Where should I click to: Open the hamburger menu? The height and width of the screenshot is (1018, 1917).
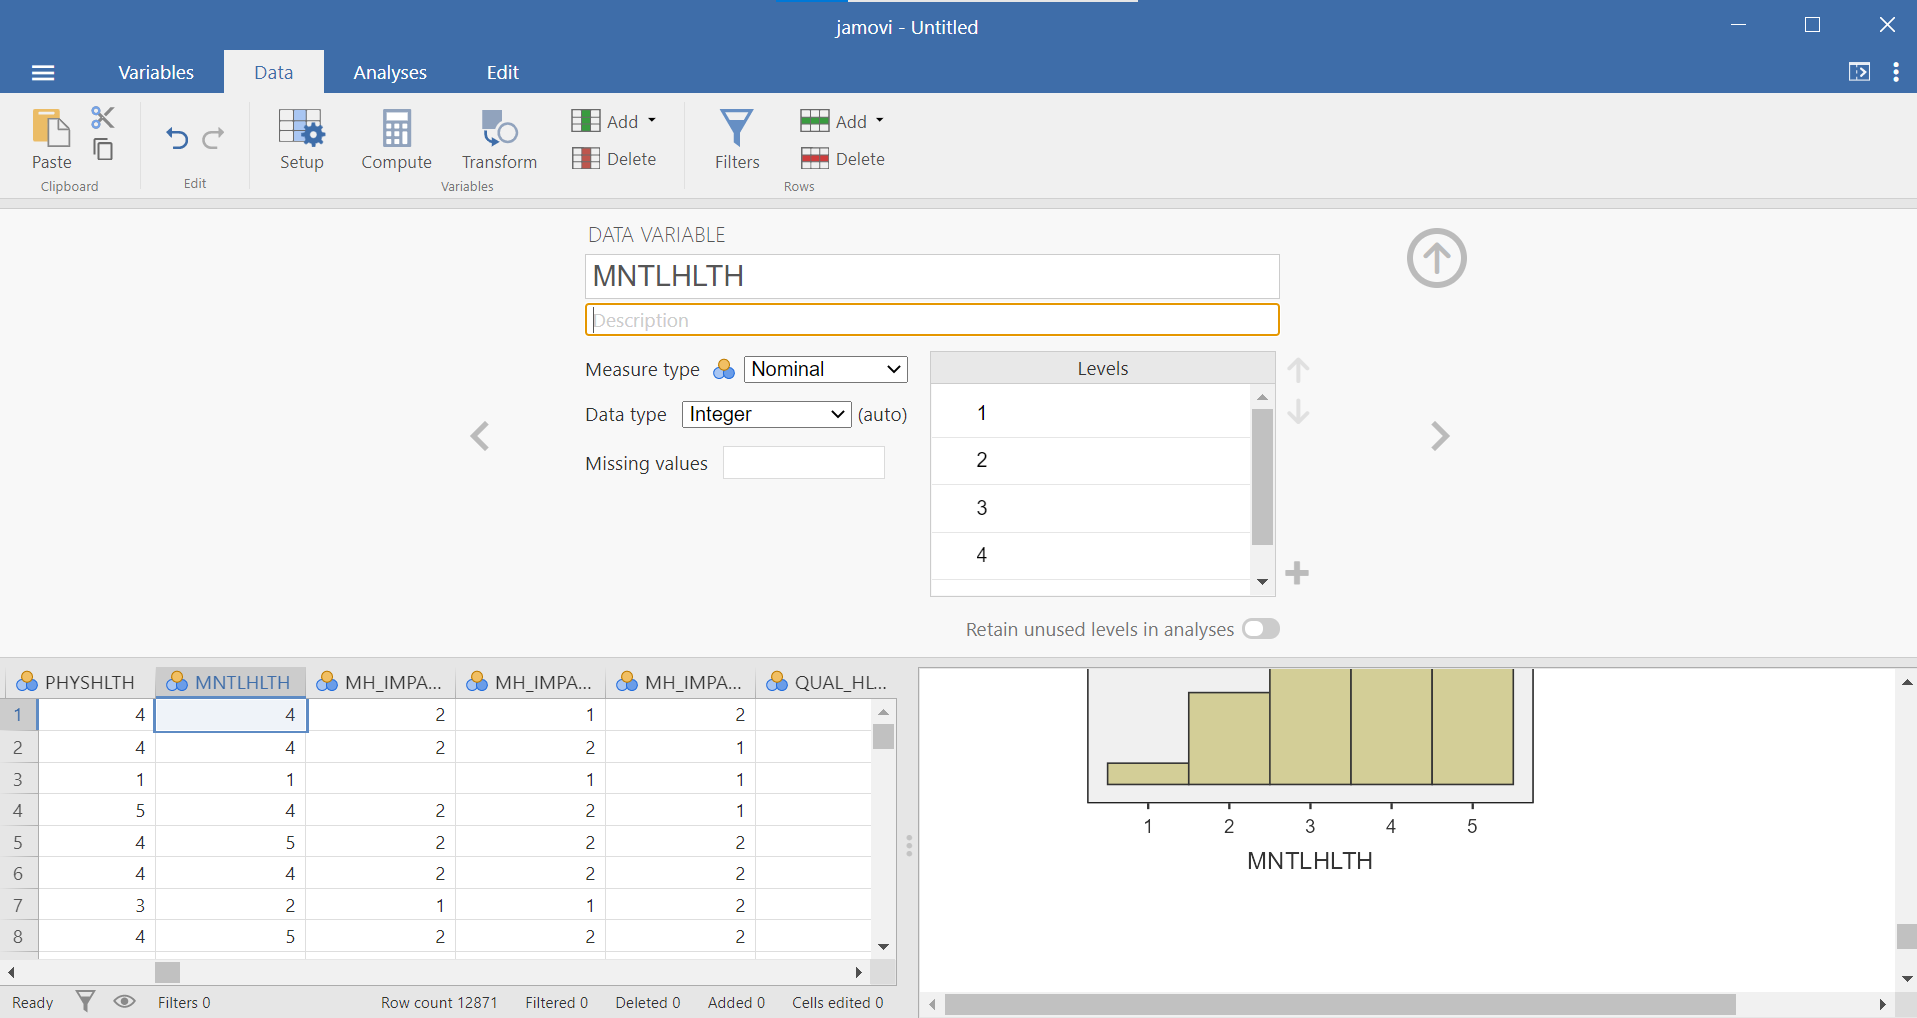point(43,72)
